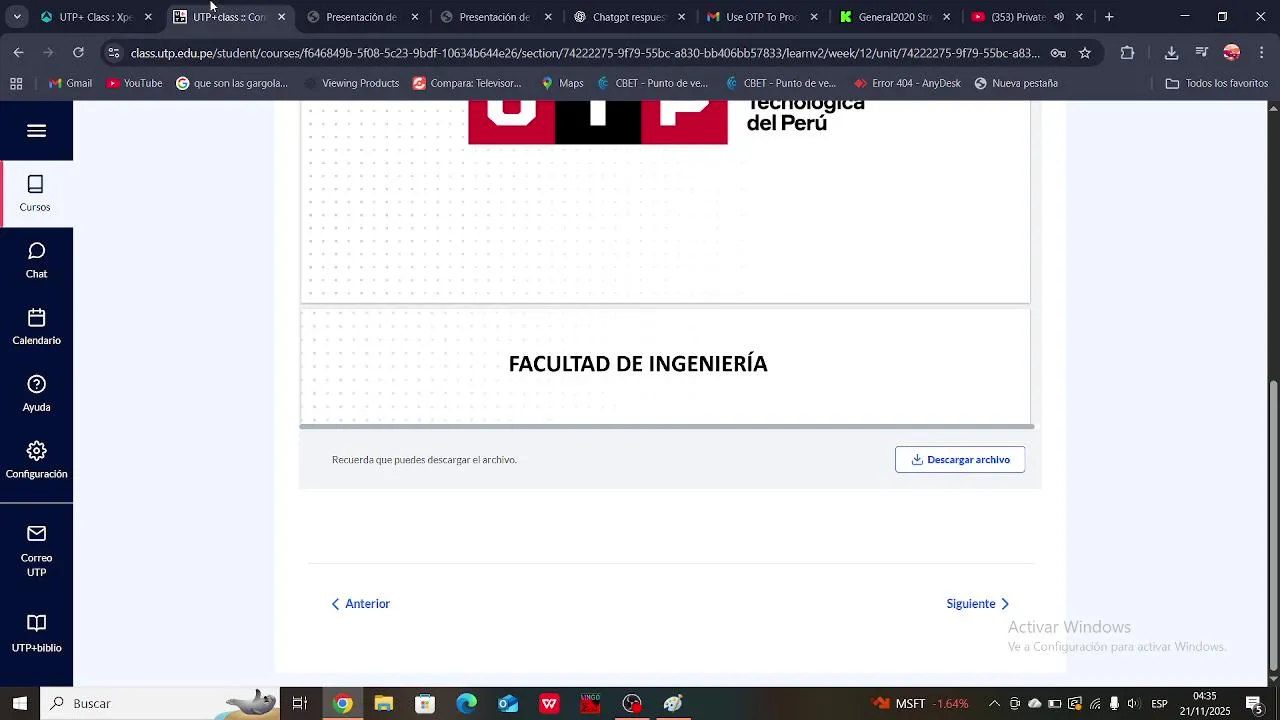
Task: Open the tab search dropdown arrow
Action: (17, 17)
